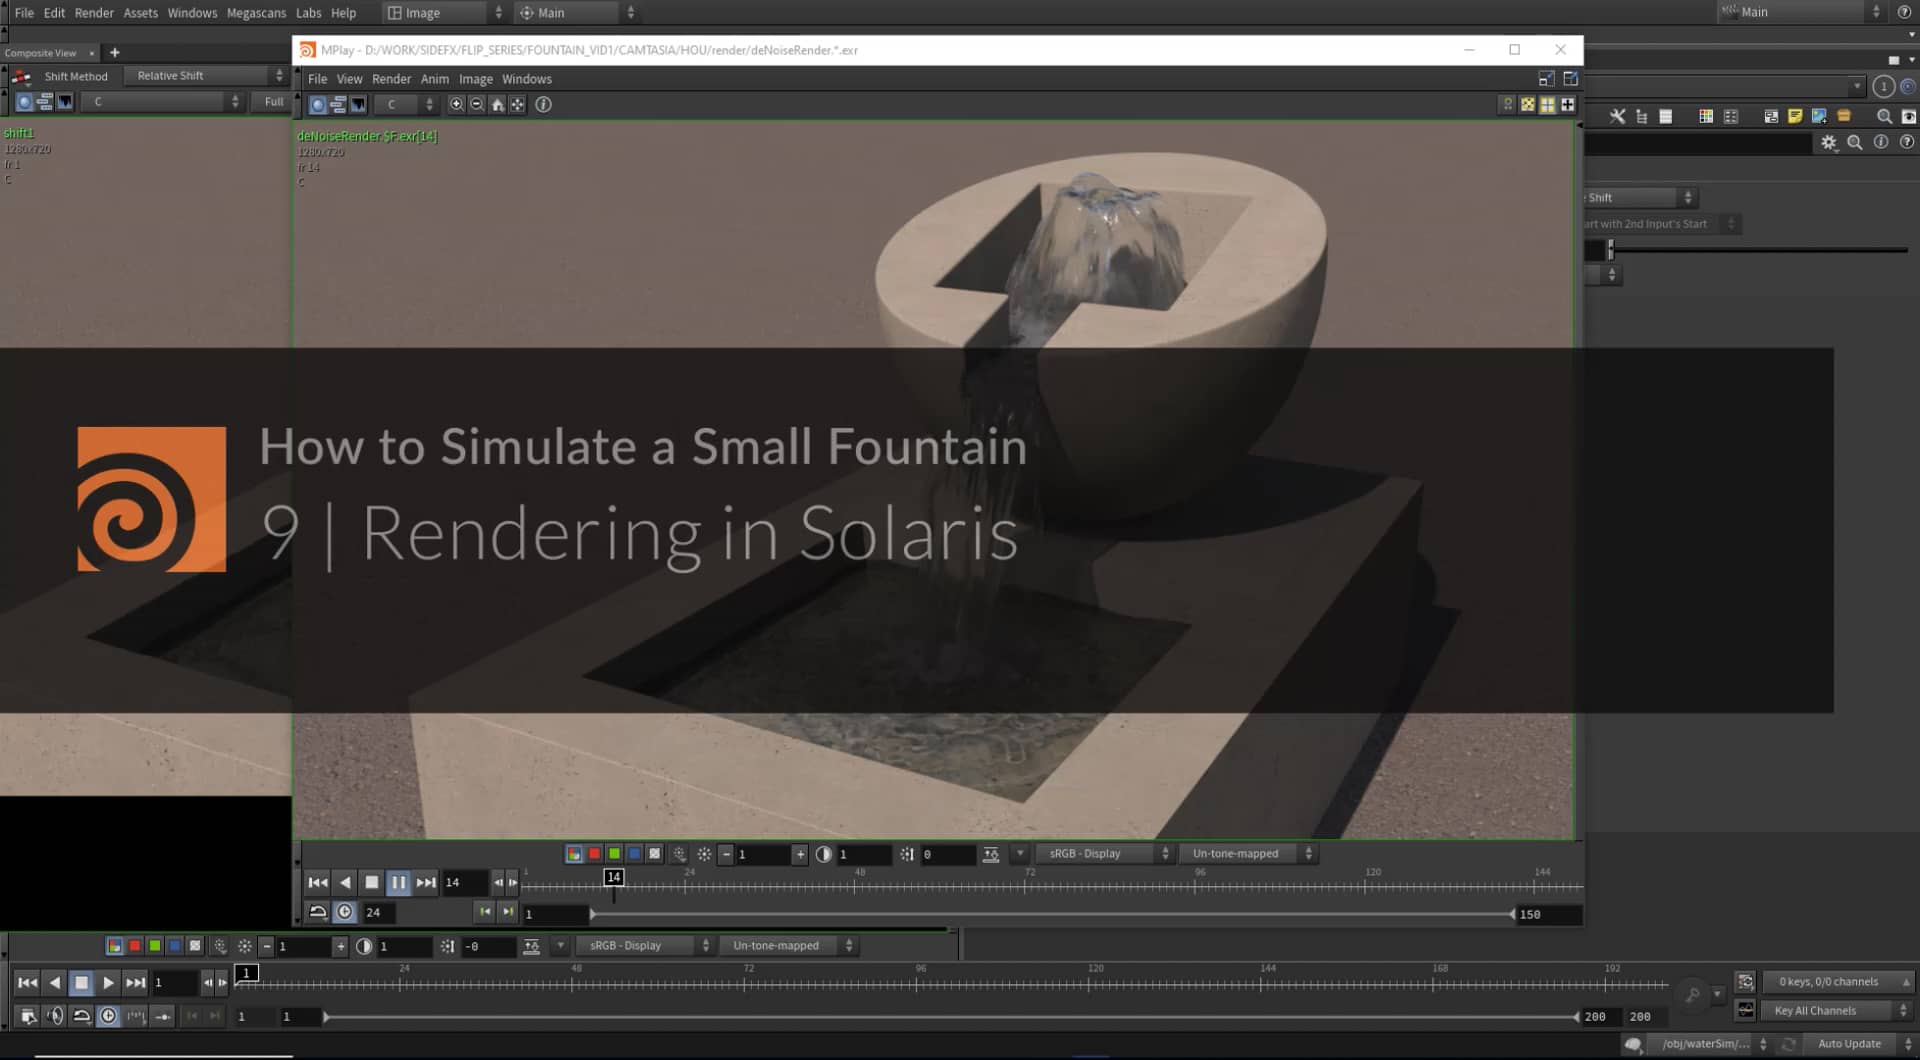Select the zoom-in tool in MPlay toolbar

point(457,104)
